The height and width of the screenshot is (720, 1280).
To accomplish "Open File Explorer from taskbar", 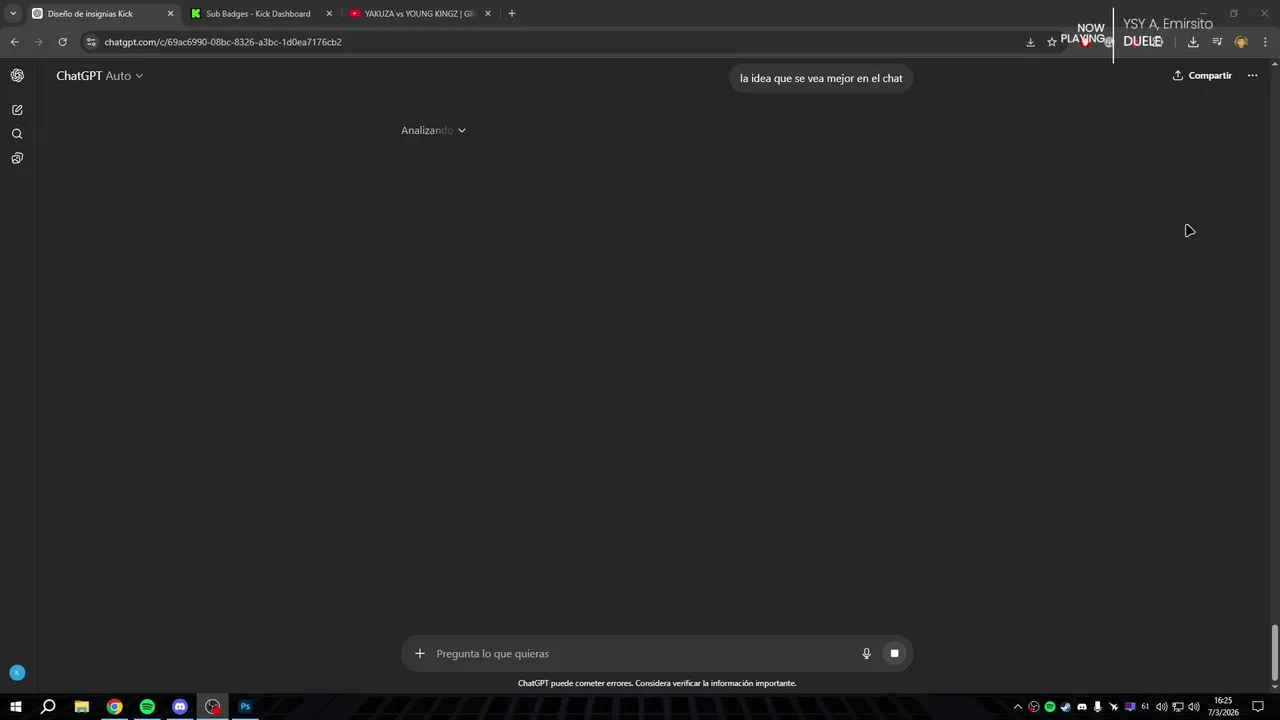I will coord(82,707).
